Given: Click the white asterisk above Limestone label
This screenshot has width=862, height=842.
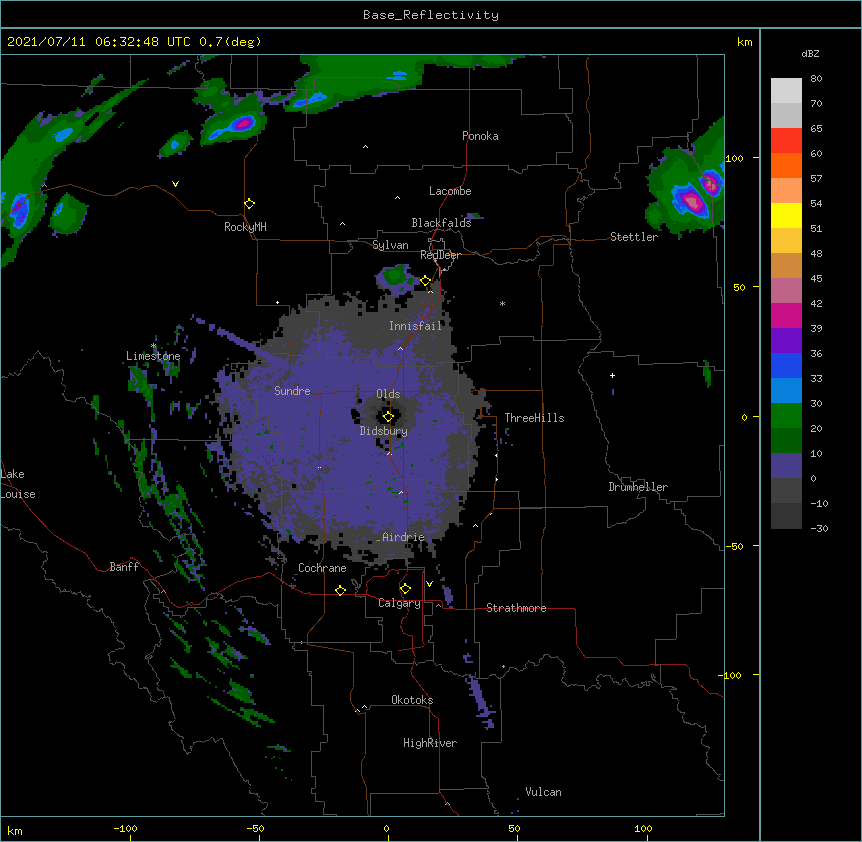Looking at the screenshot, I should pos(153,346).
